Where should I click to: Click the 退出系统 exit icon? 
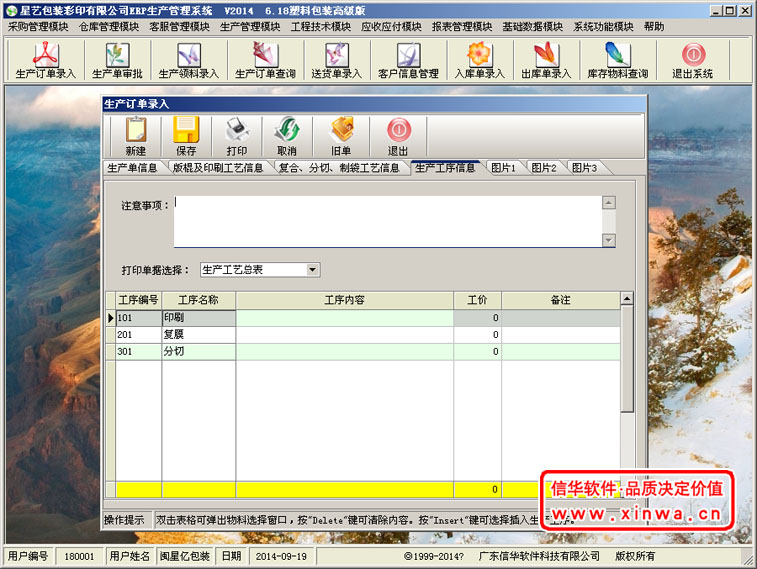(x=692, y=60)
